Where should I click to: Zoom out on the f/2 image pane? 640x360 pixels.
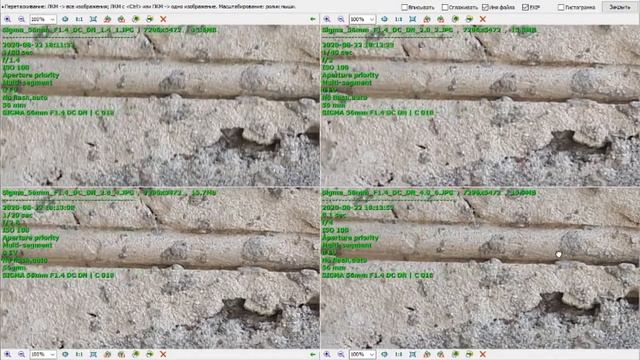(x=341, y=19)
